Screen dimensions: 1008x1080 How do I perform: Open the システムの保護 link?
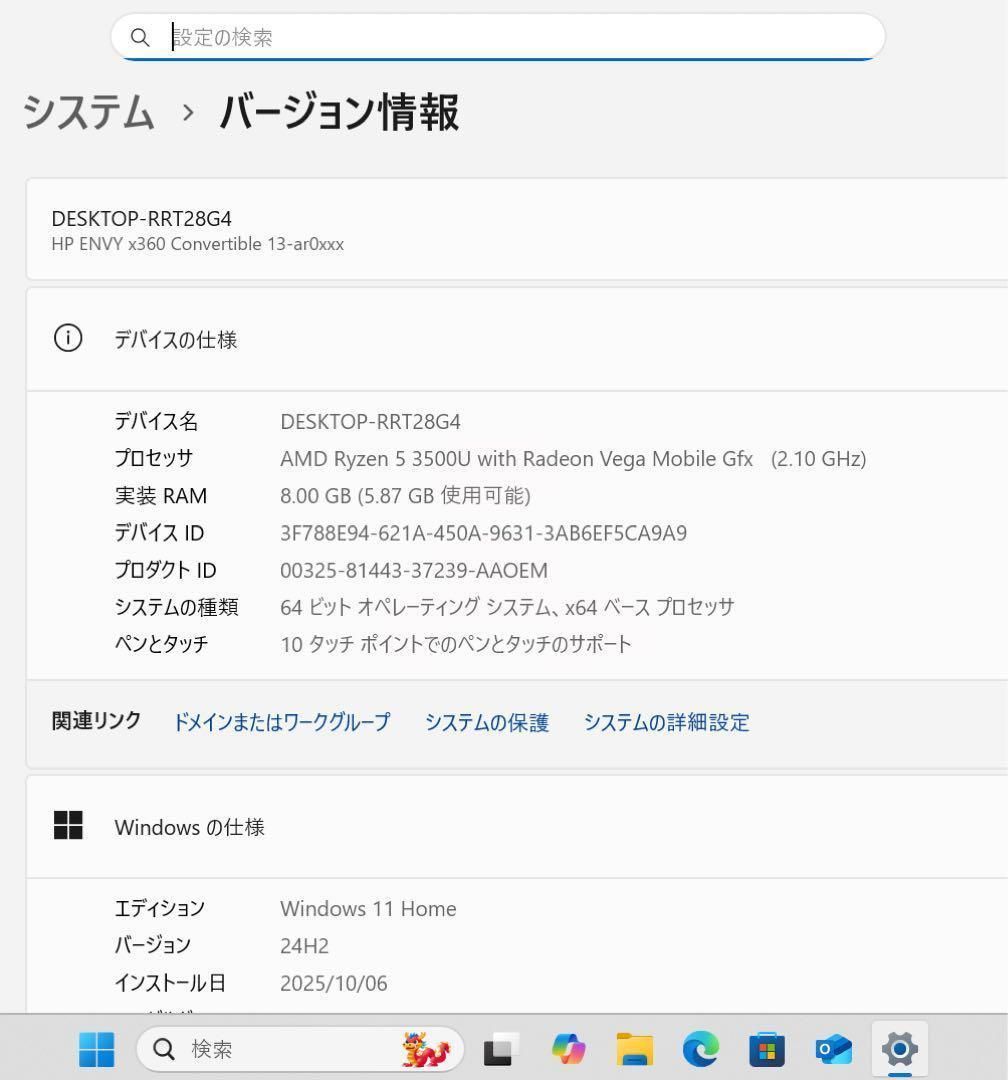[x=487, y=722]
